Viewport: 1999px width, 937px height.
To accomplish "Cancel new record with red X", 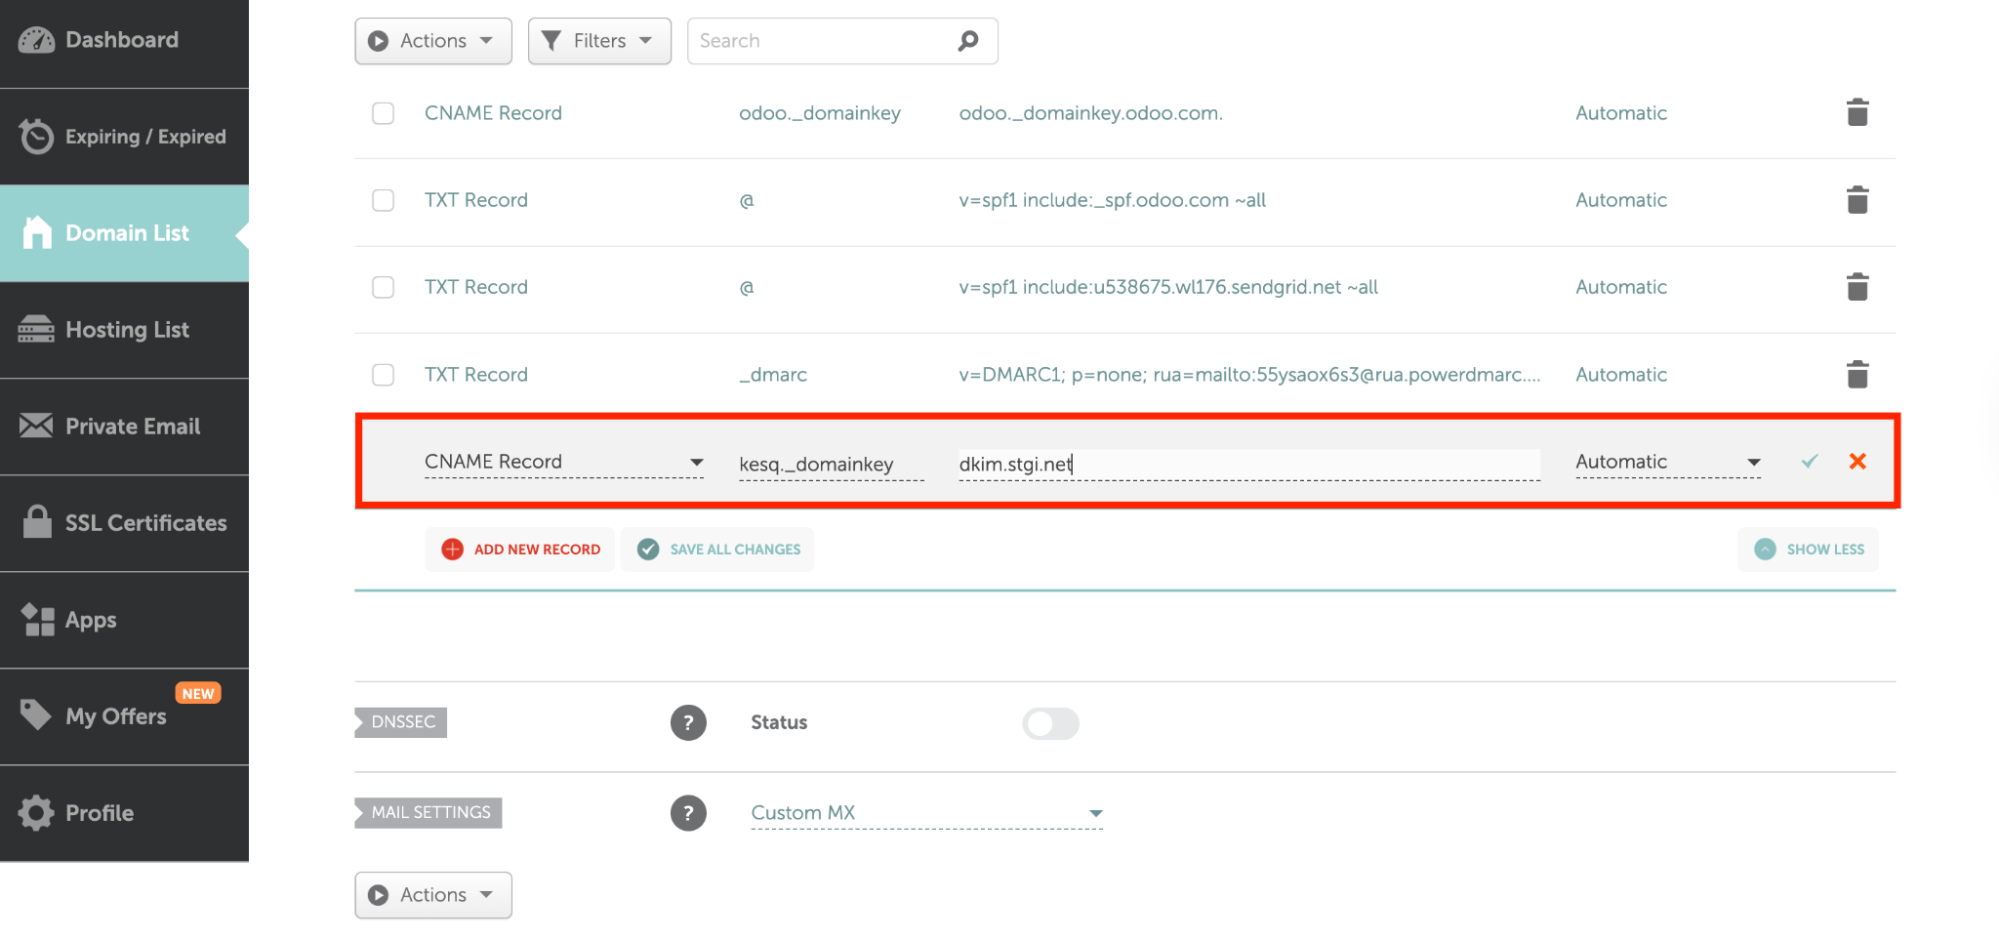I will [1857, 461].
